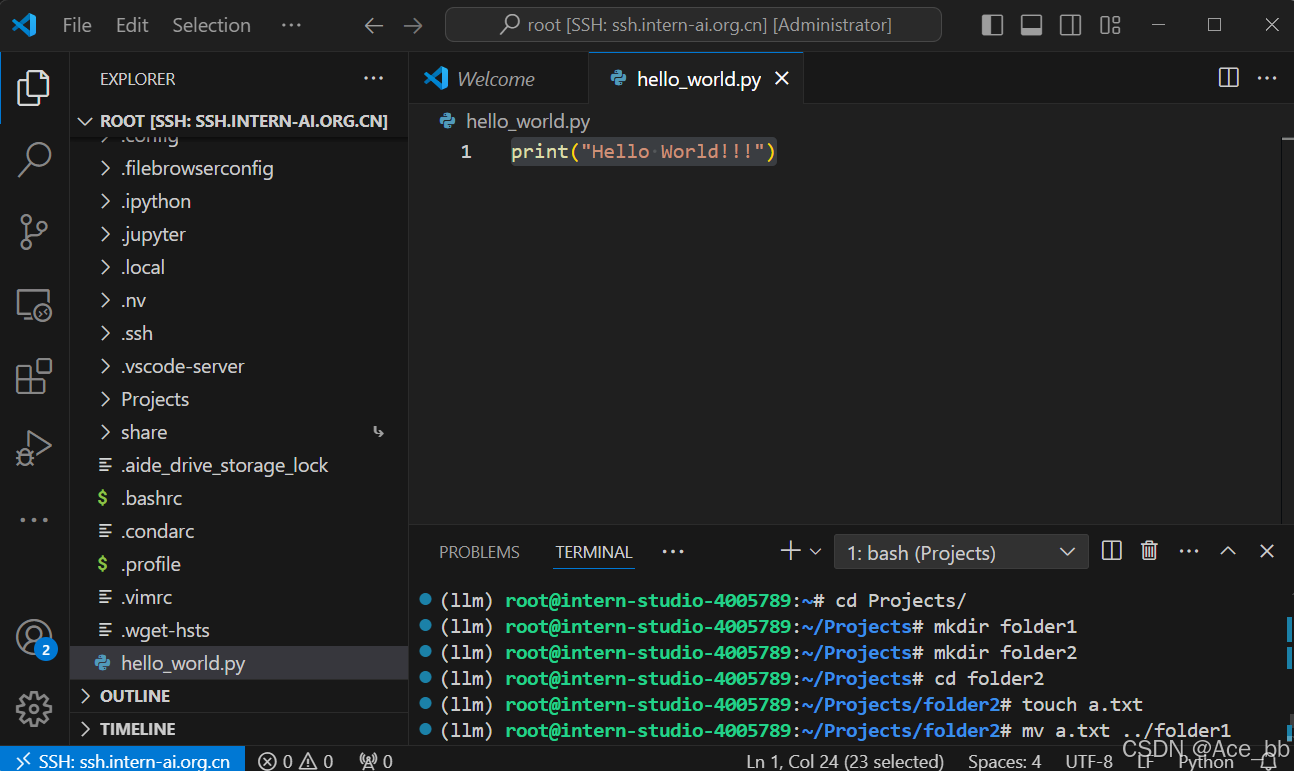Click the command center search box
1294x771 pixels.
coord(693,25)
